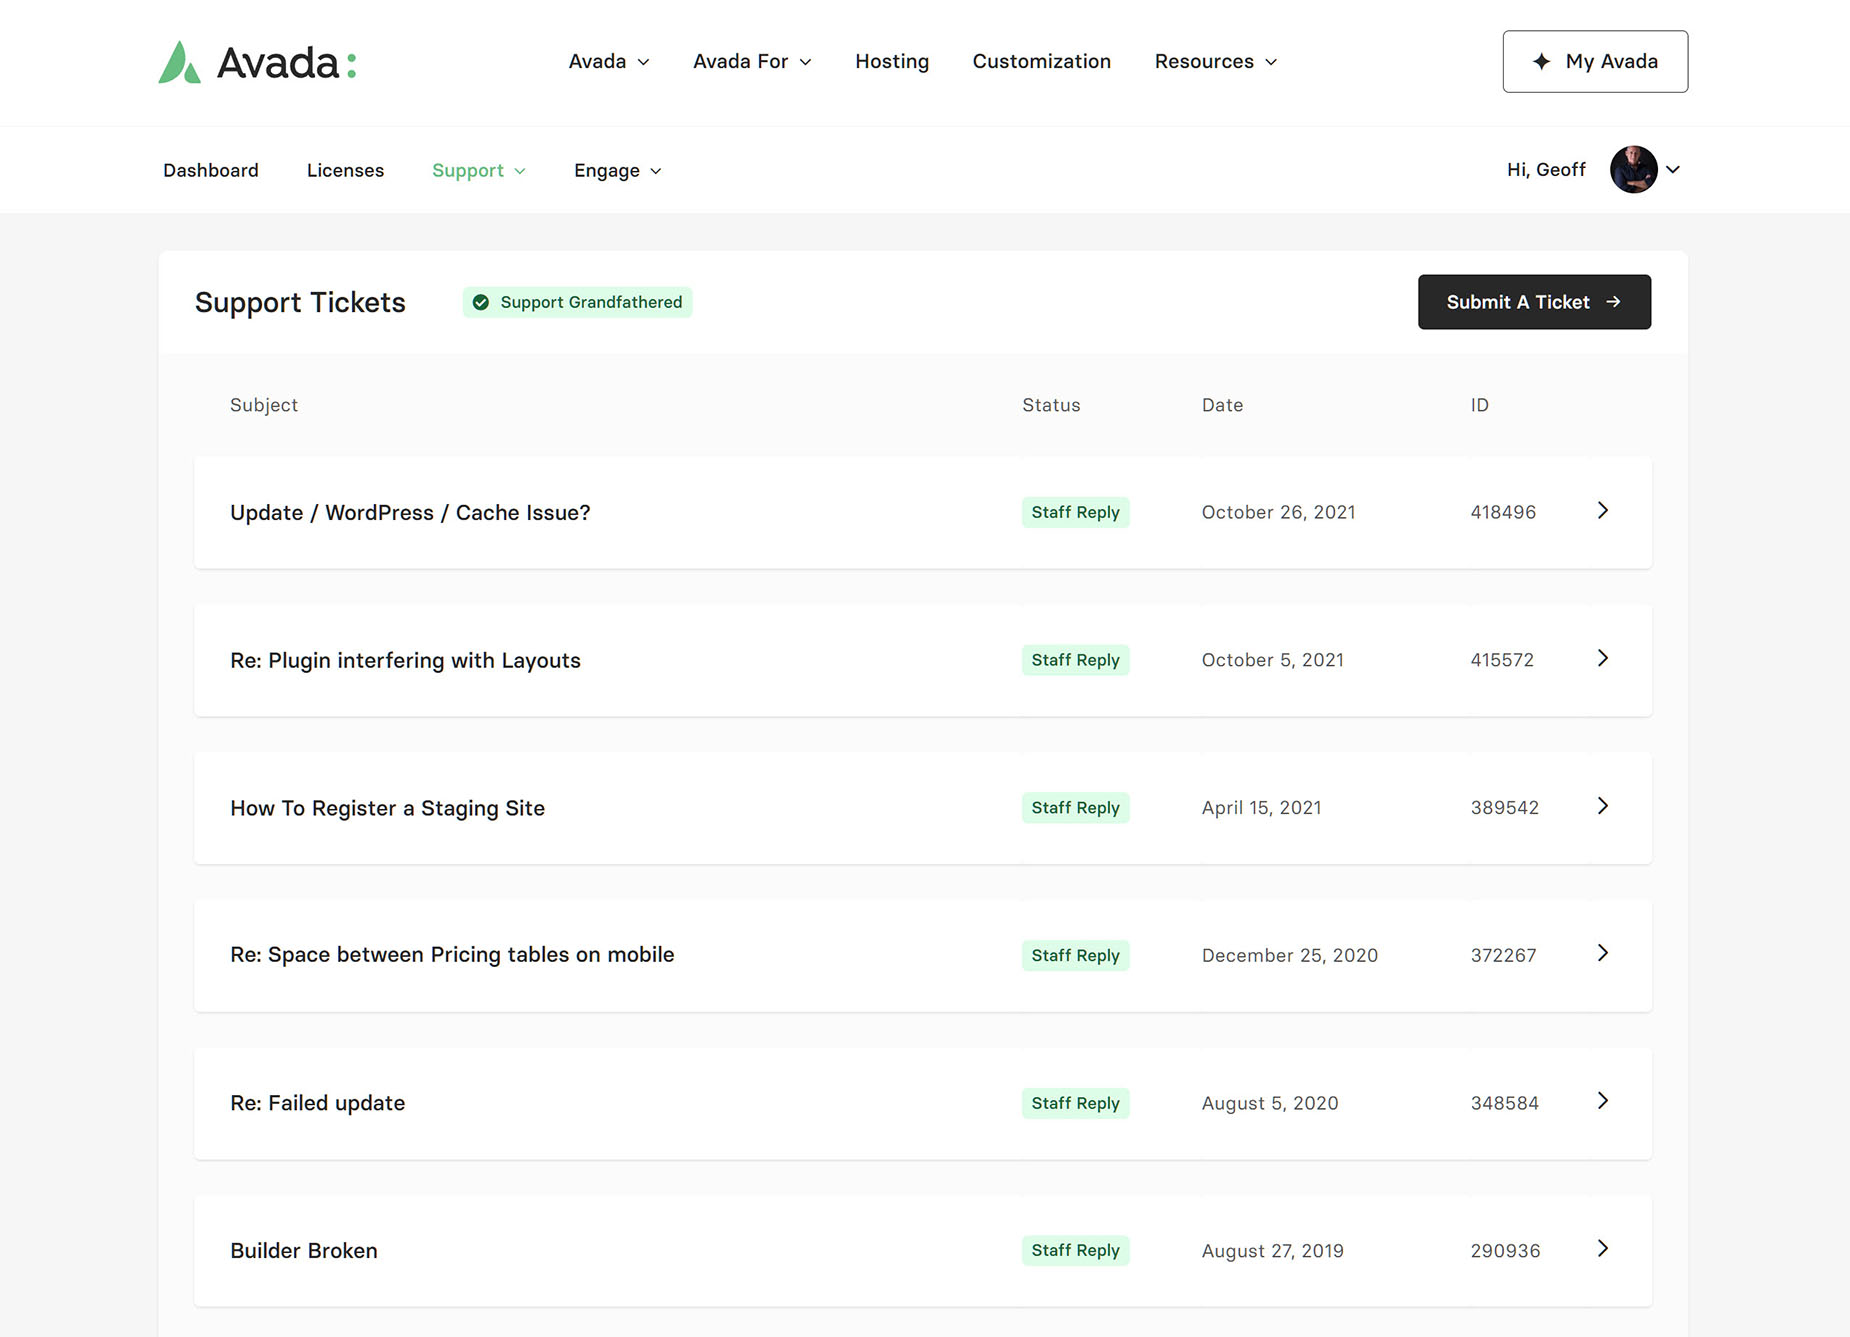Click the October 5, 2021 date
The width and height of the screenshot is (1850, 1337).
click(1272, 660)
